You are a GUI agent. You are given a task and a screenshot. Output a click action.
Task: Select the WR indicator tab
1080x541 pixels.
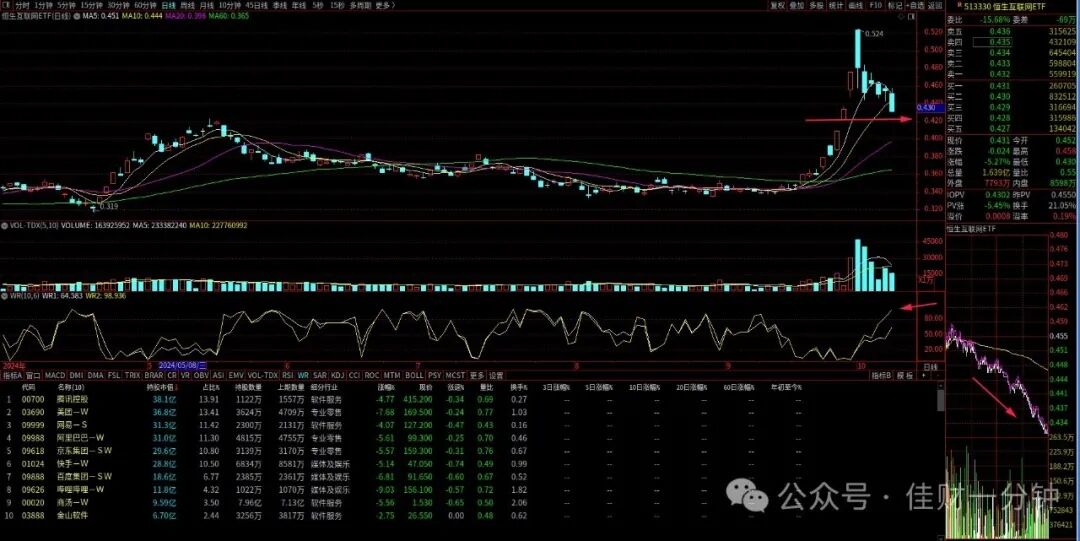pyautogui.click(x=303, y=376)
